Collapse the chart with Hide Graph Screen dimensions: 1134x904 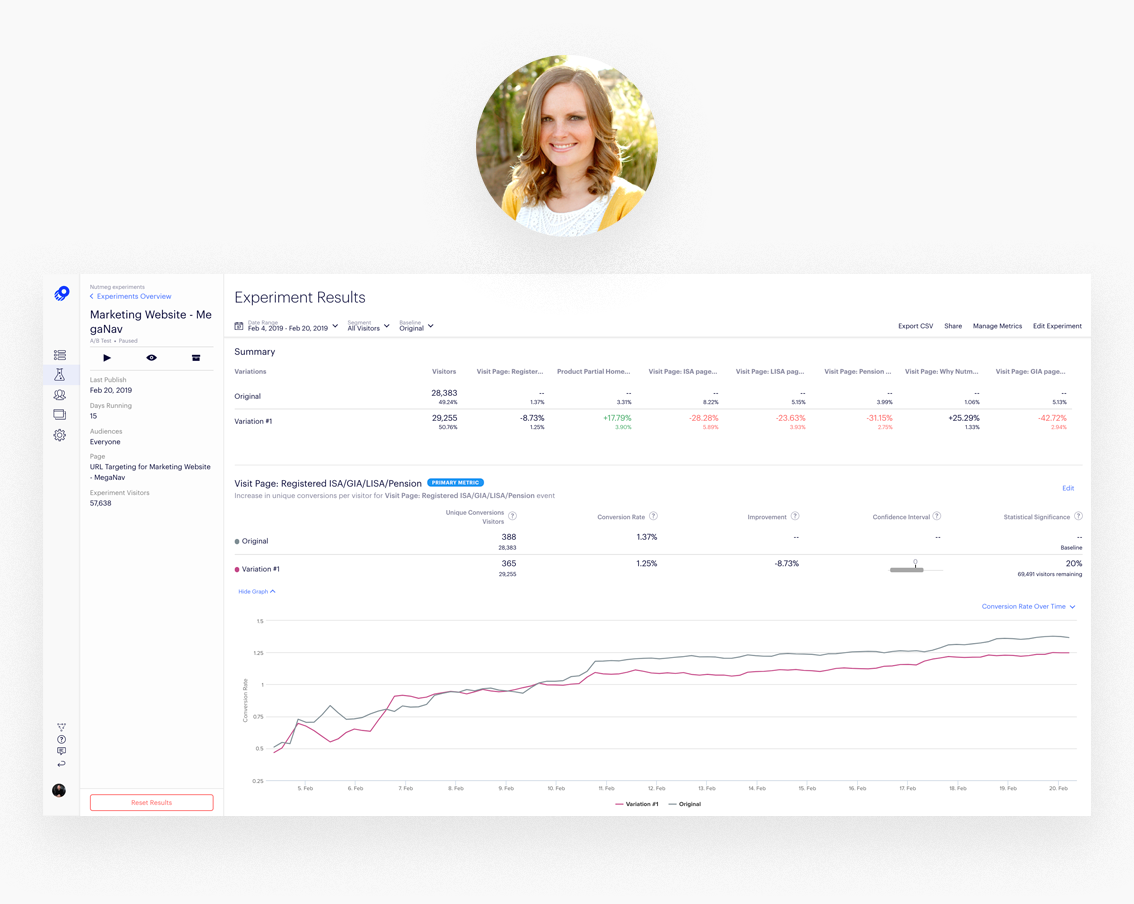coord(257,592)
